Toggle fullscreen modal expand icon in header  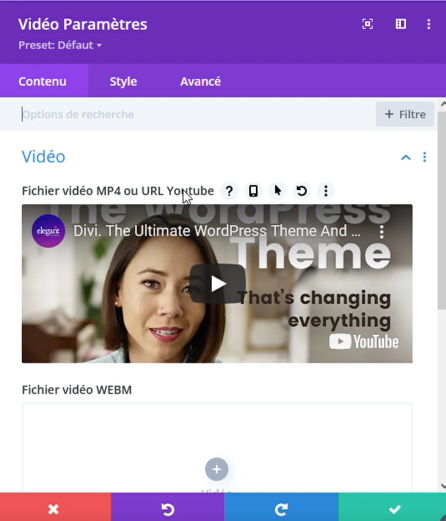click(368, 24)
